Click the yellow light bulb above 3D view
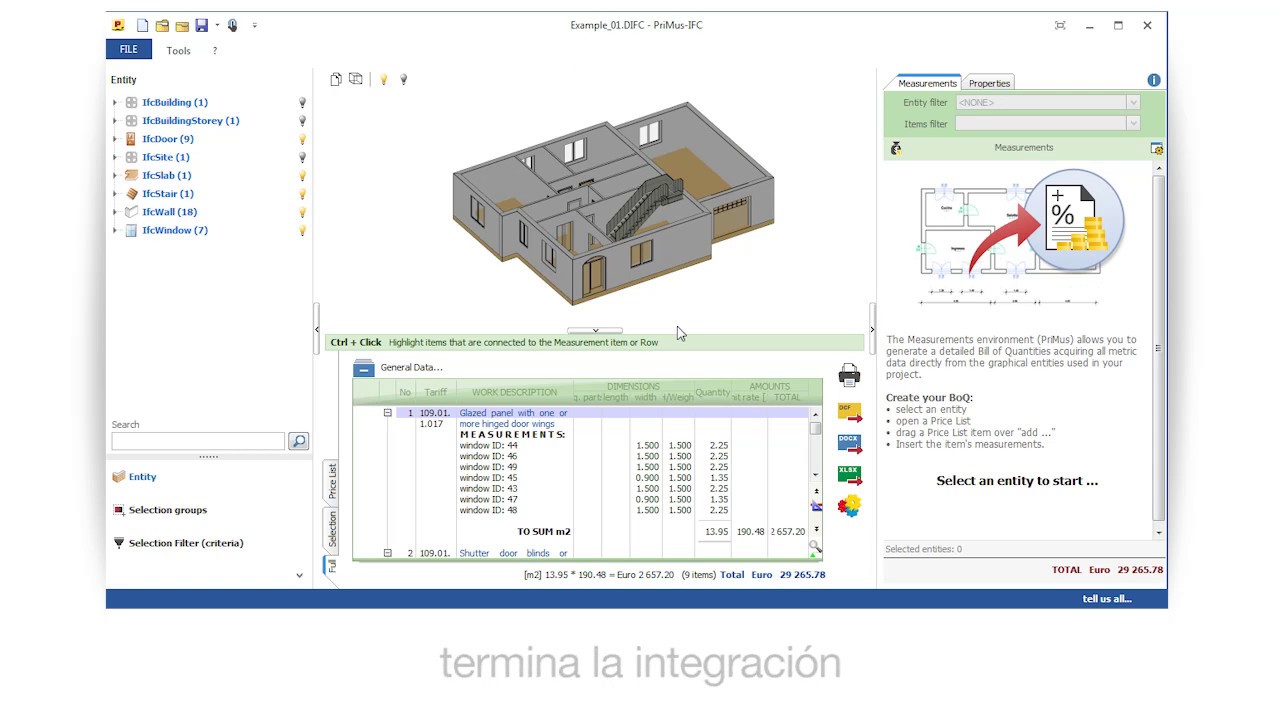The width and height of the screenshot is (1280, 720). (x=383, y=79)
